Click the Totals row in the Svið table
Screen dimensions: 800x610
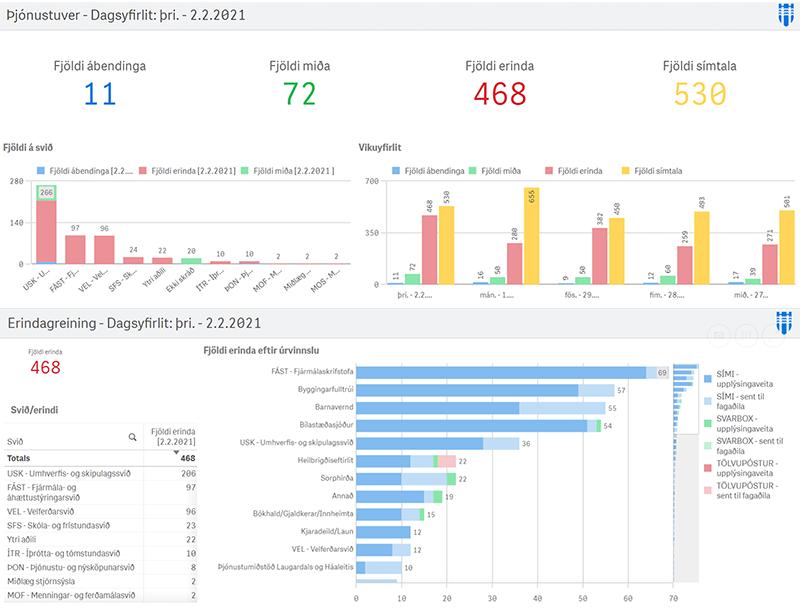coord(101,458)
